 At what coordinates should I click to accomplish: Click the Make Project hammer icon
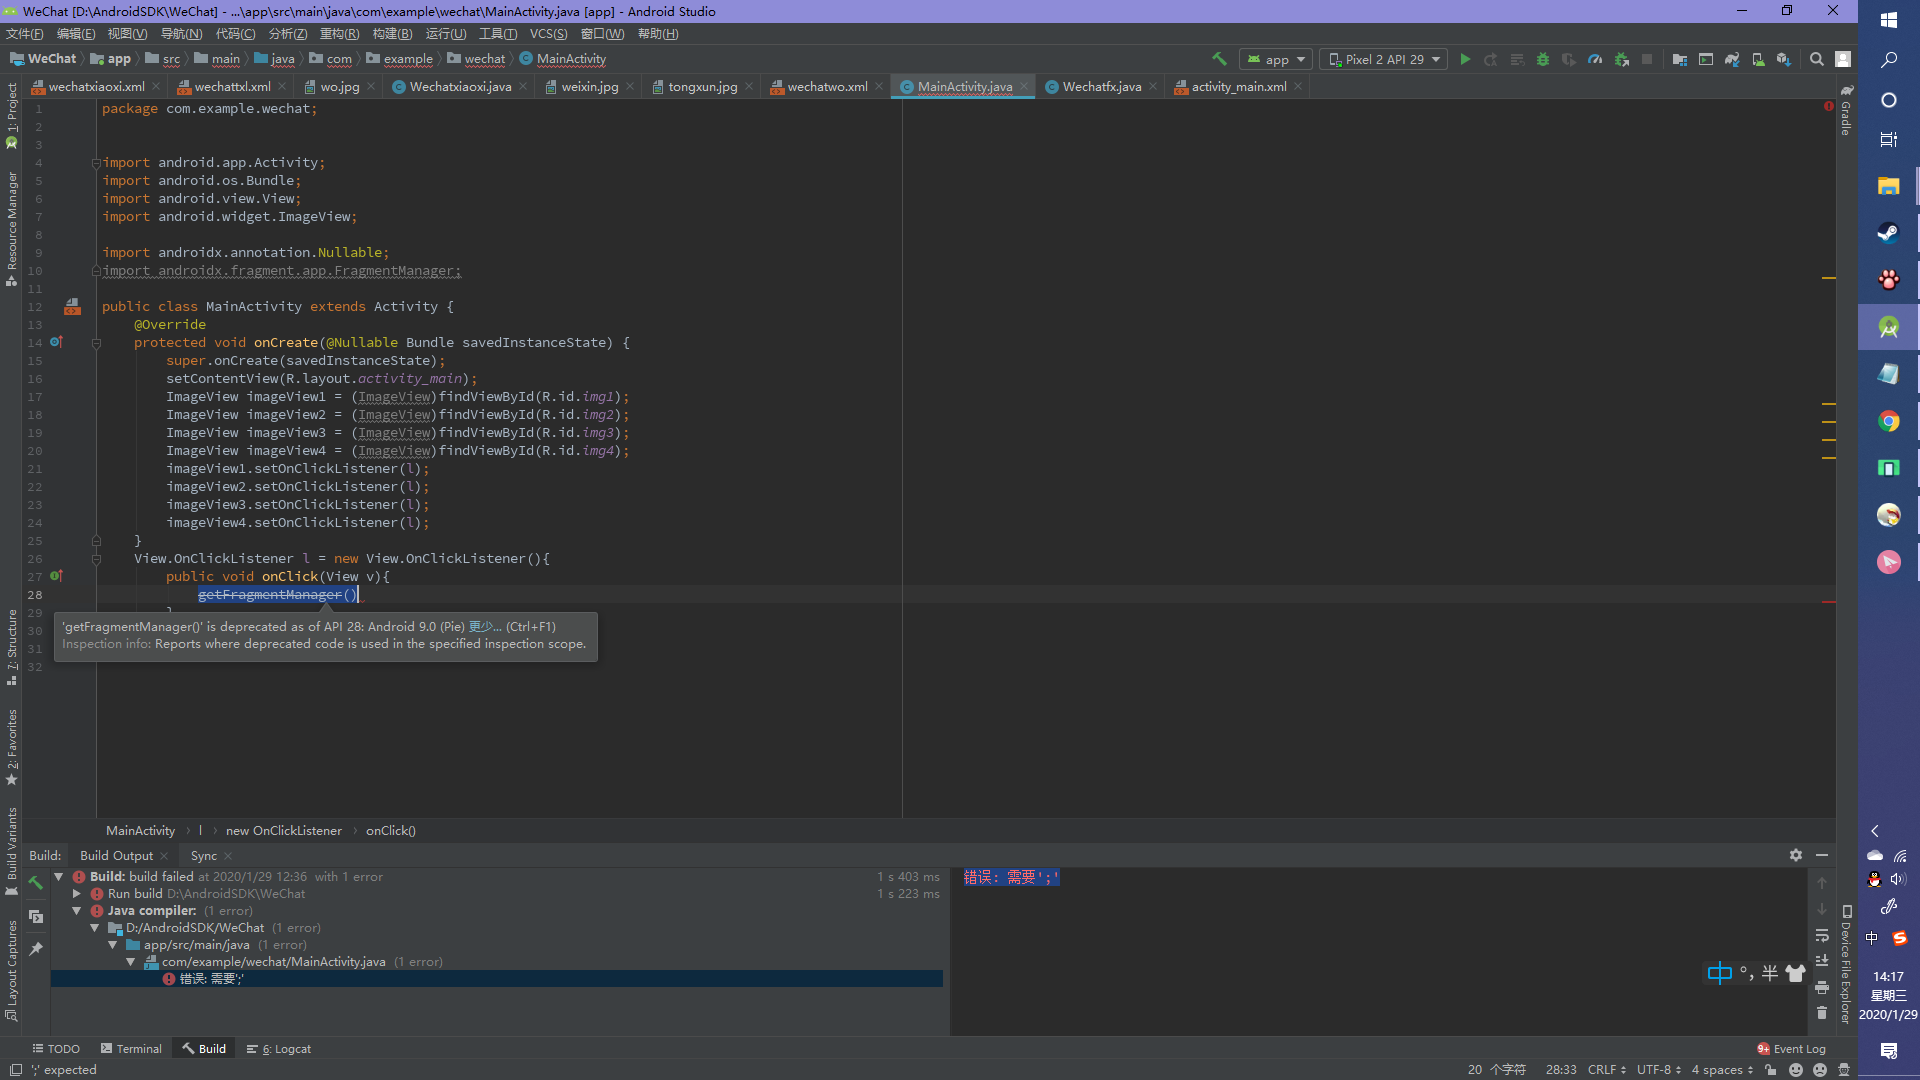click(1219, 59)
